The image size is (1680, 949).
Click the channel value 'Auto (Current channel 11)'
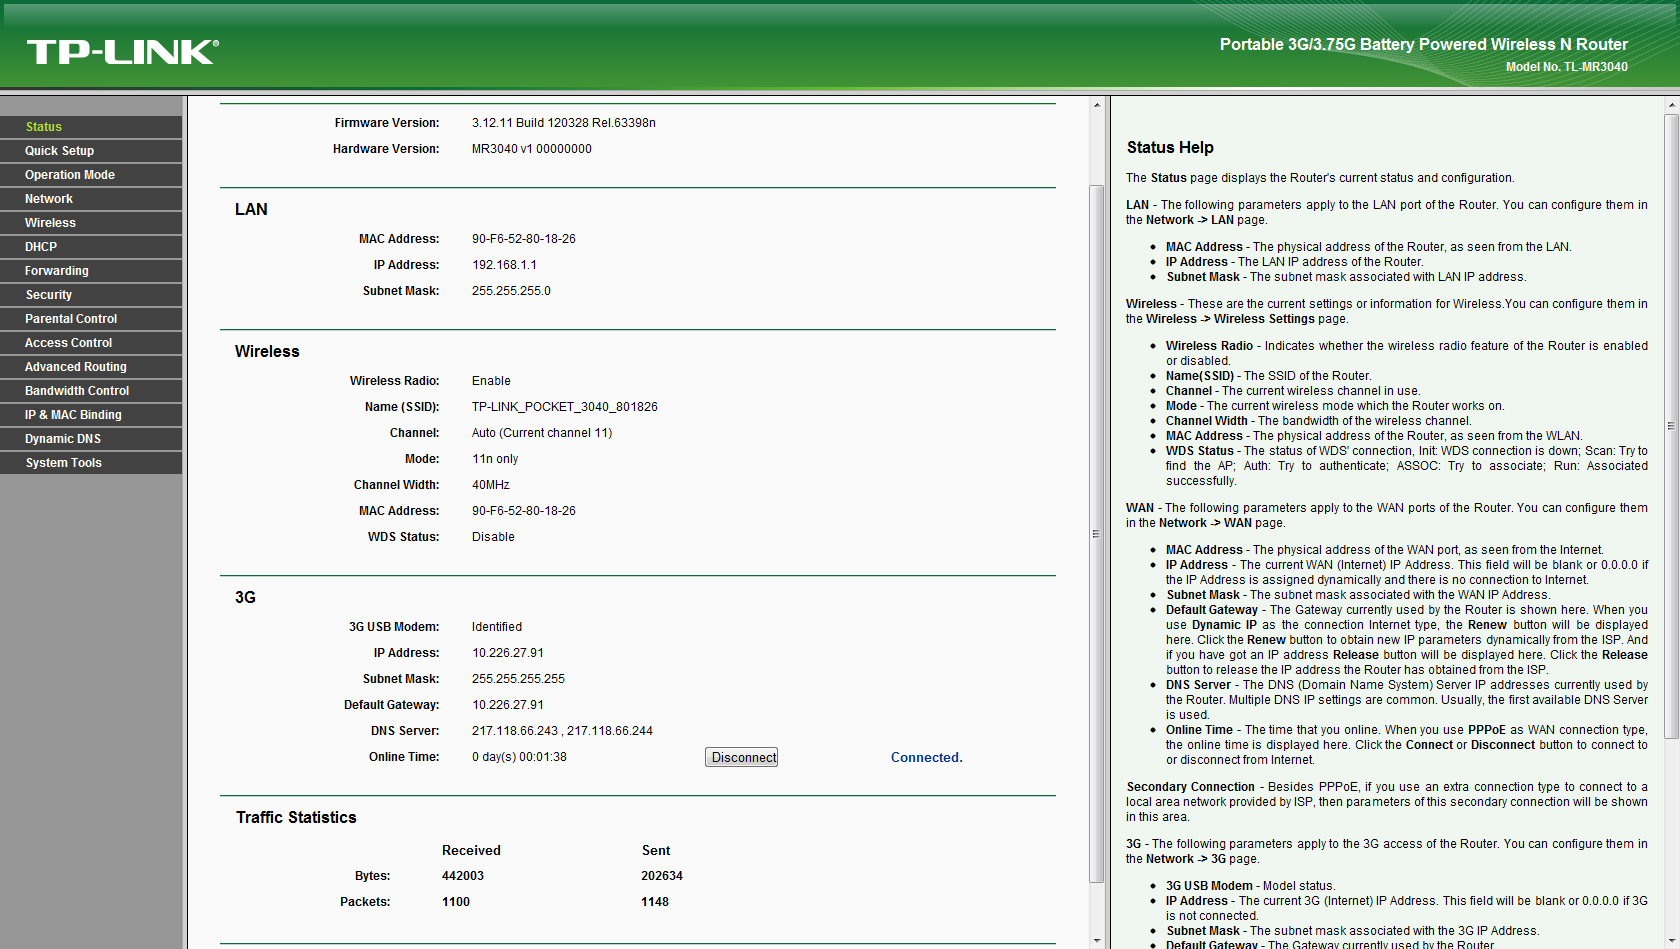(x=542, y=433)
